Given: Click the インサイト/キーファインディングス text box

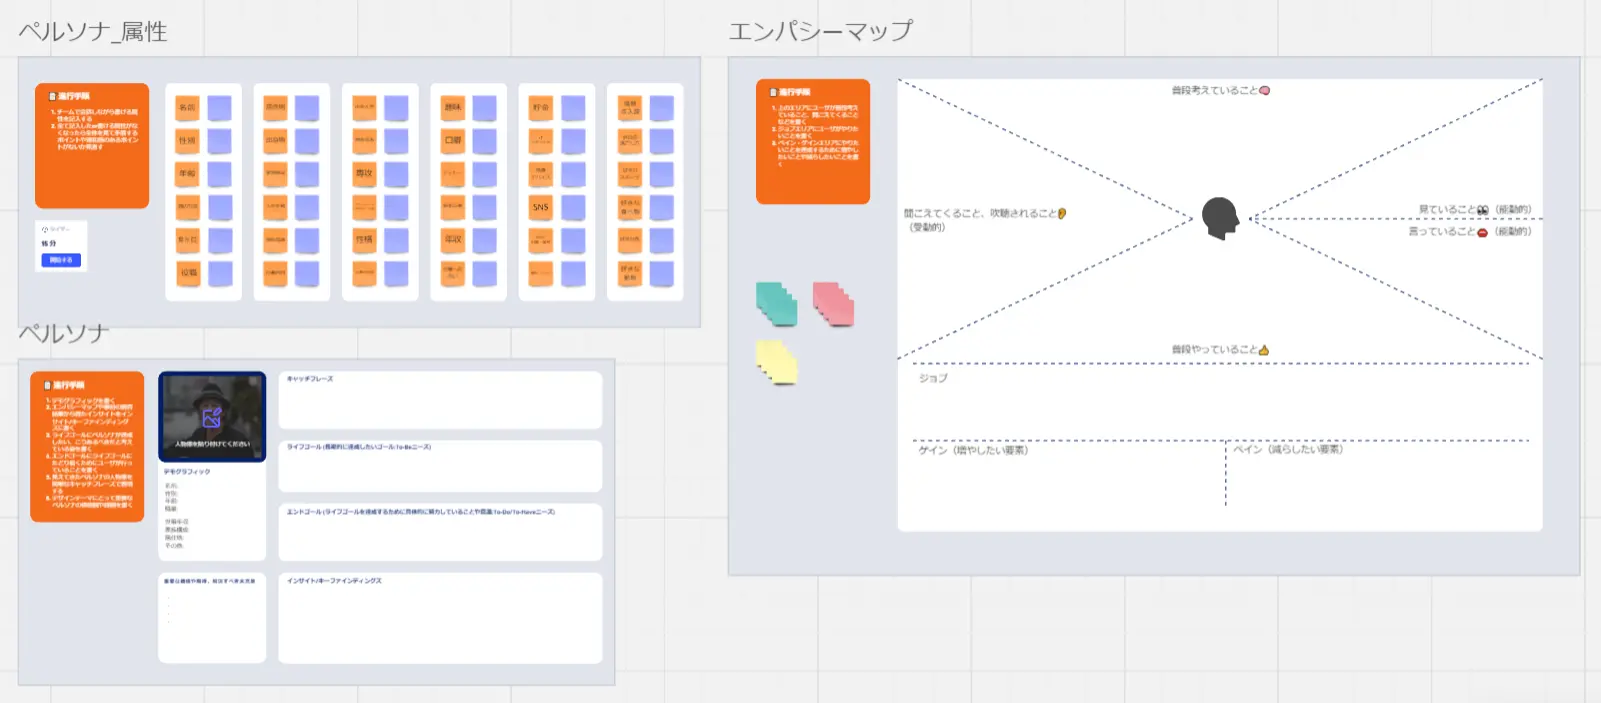Looking at the screenshot, I should (x=440, y=618).
